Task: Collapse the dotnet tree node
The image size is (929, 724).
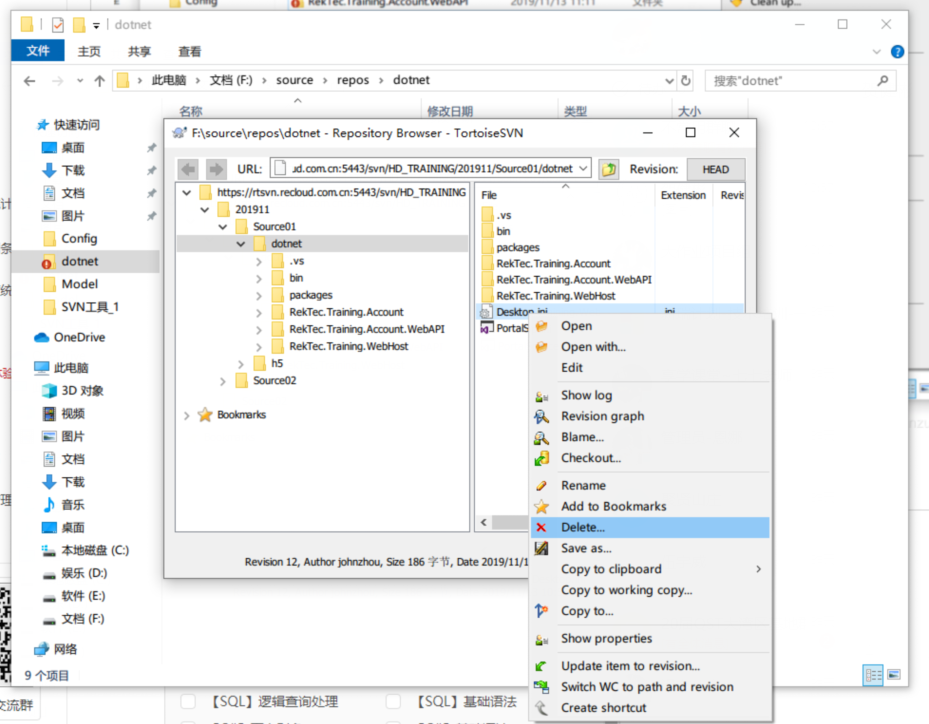Action: (241, 244)
